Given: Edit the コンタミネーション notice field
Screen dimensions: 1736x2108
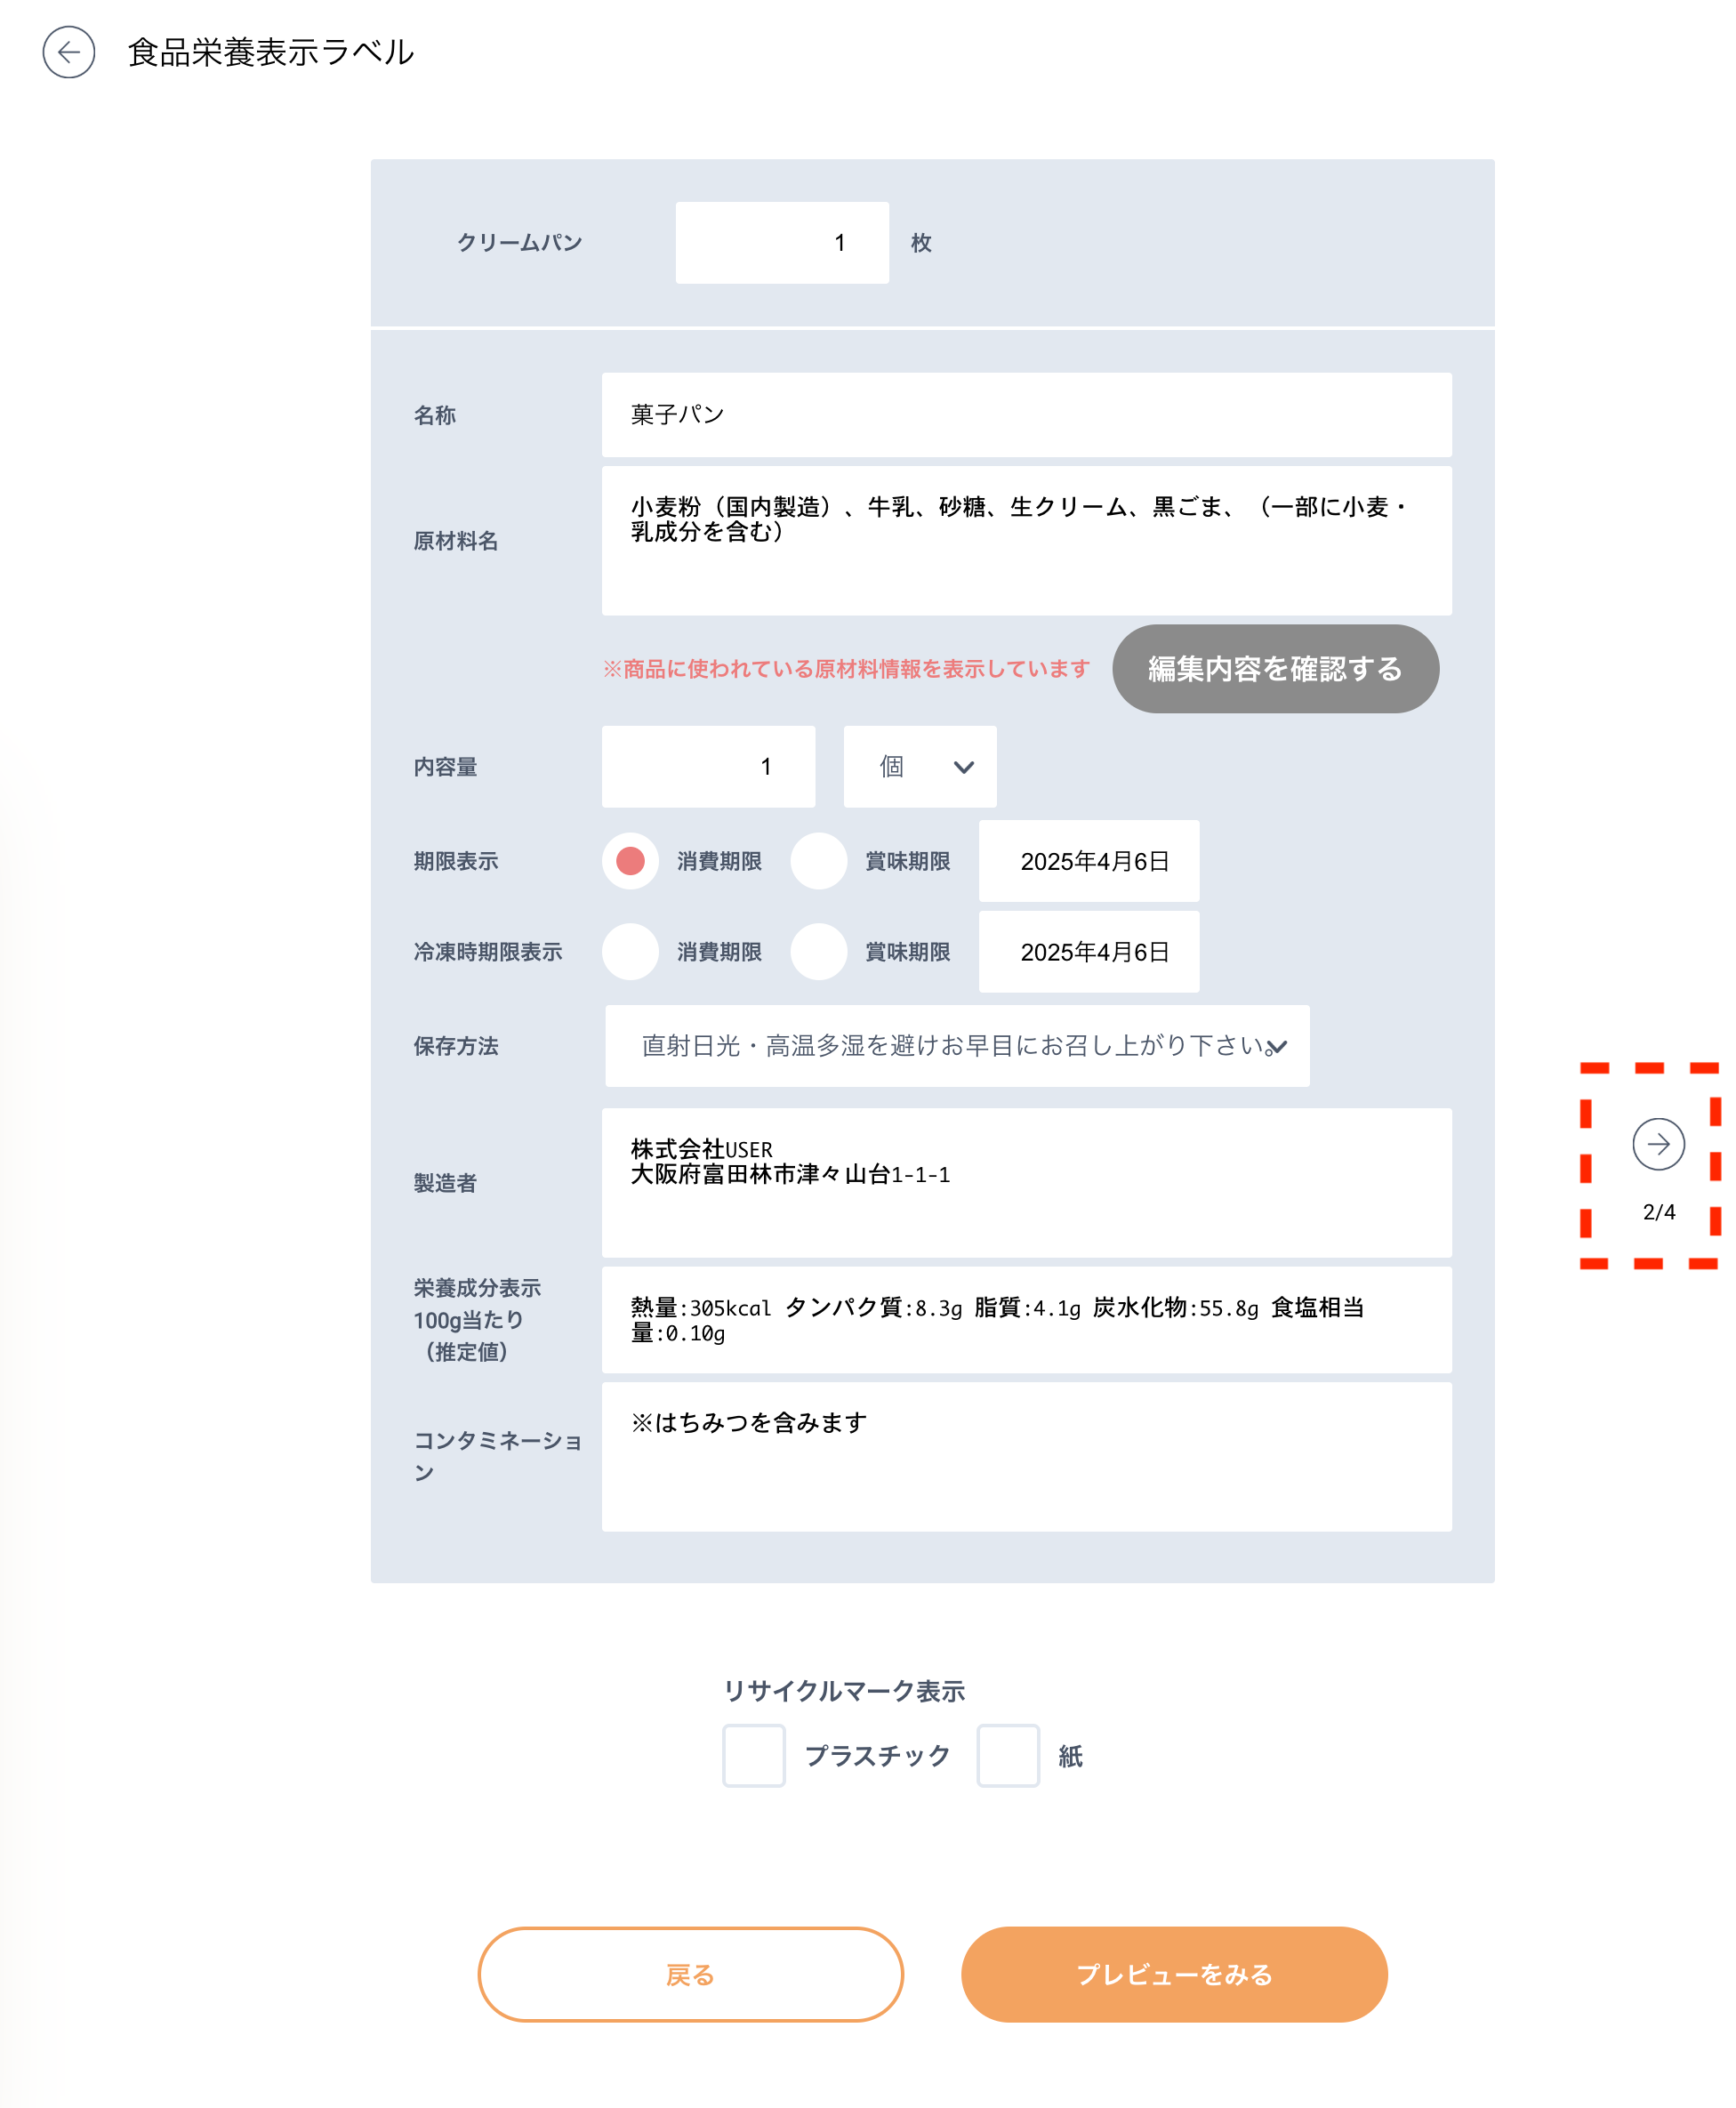Looking at the screenshot, I should pyautogui.click(x=1026, y=1456).
